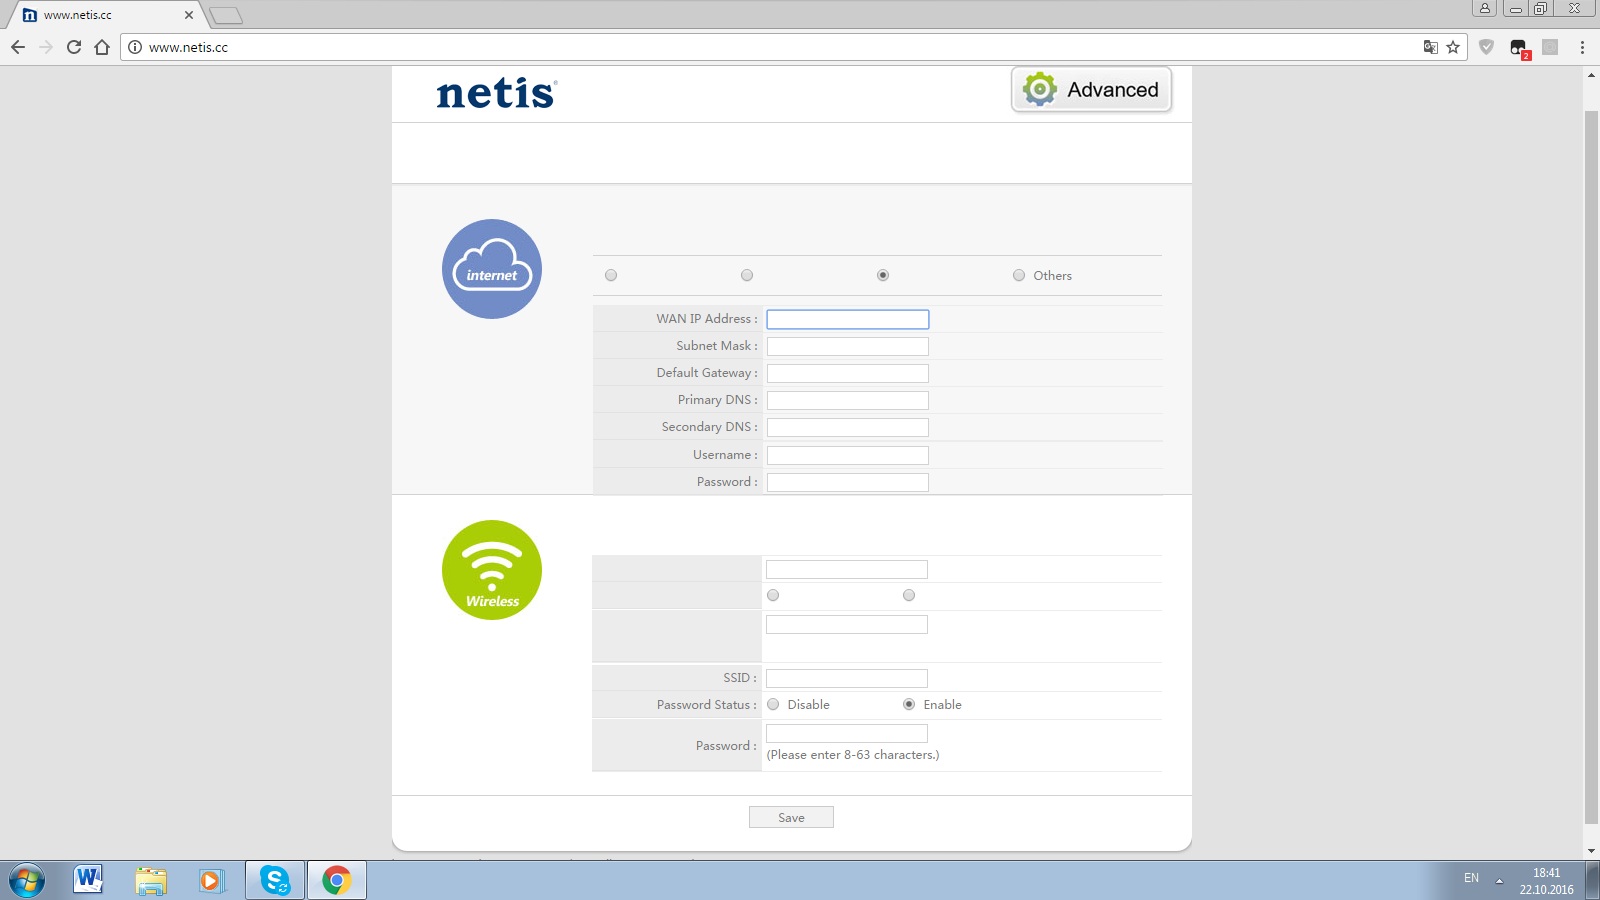Open the Windows Start menu

[x=27, y=881]
